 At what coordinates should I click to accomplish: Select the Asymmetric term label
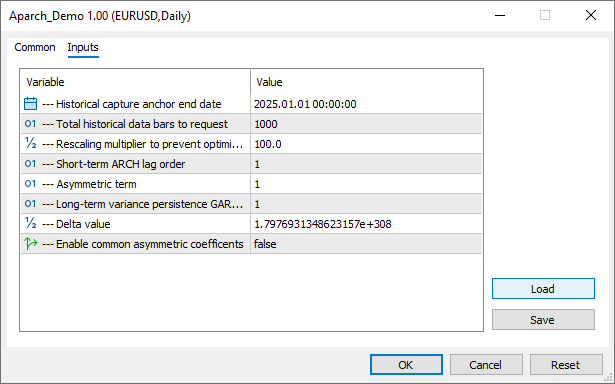pos(89,184)
